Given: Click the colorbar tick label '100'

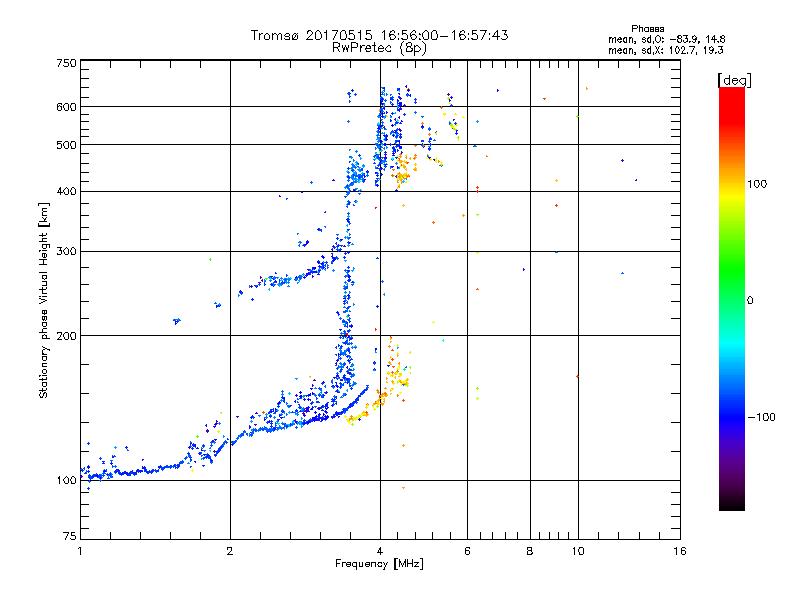Looking at the screenshot, I should [757, 184].
